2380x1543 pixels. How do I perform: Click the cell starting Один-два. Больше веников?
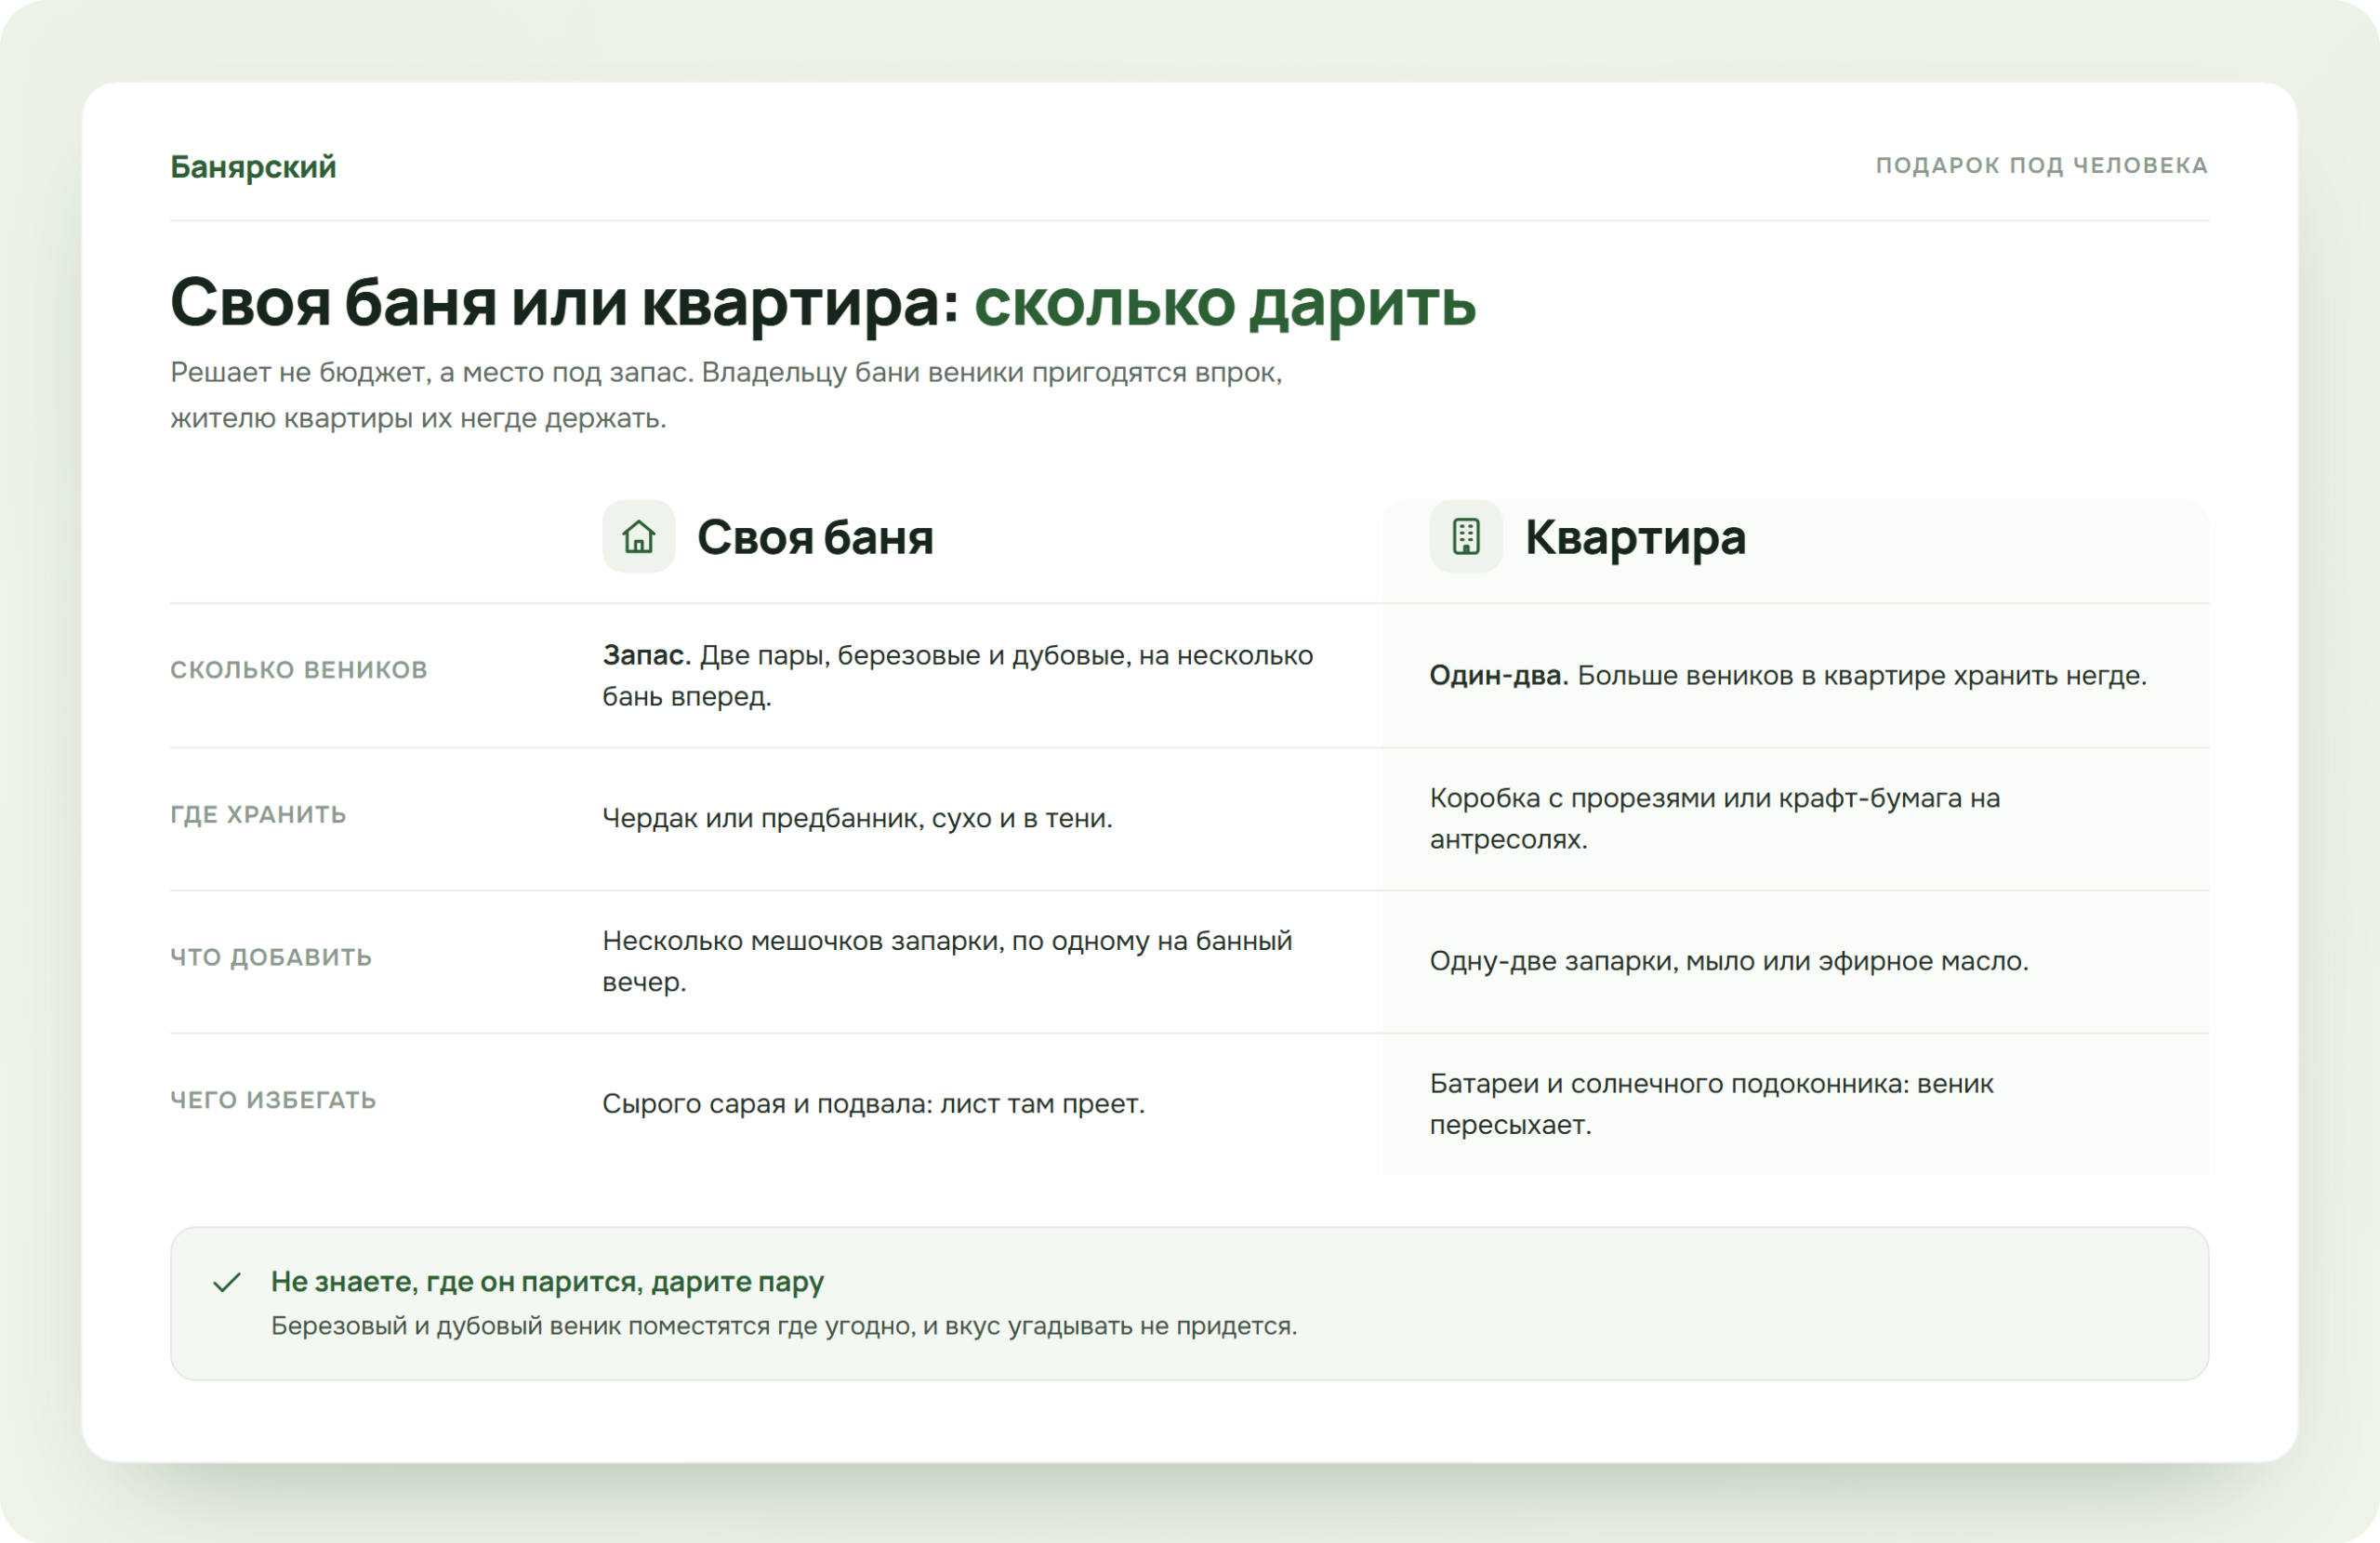1788,676
